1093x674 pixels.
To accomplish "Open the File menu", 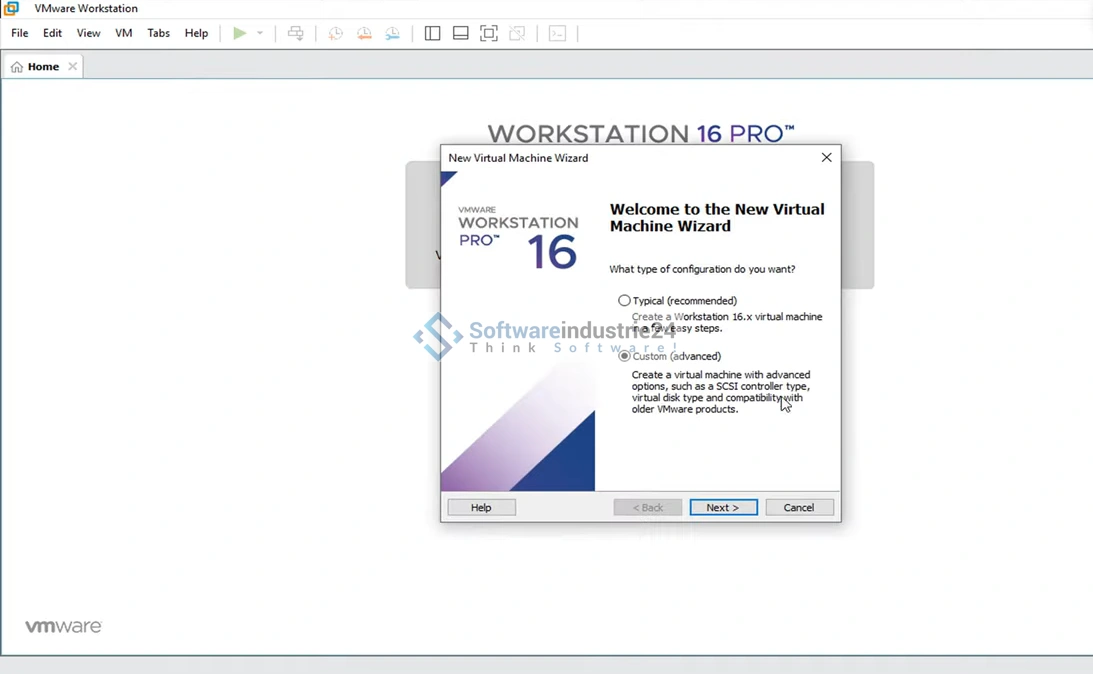I will click(x=19, y=33).
